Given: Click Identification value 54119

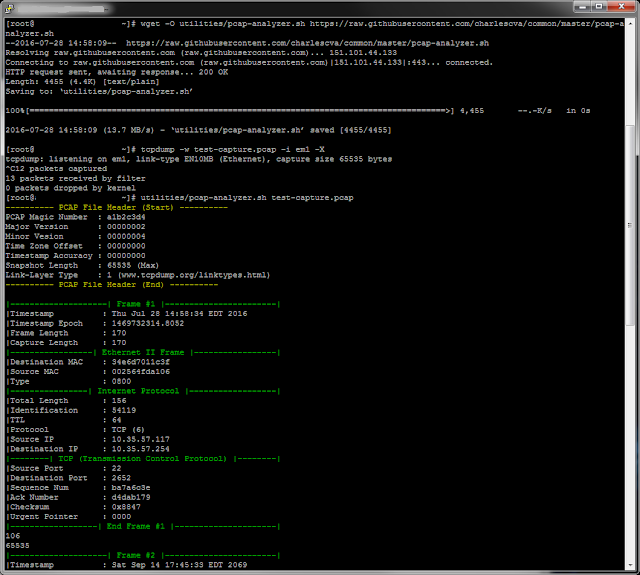Looking at the screenshot, I should point(124,411).
